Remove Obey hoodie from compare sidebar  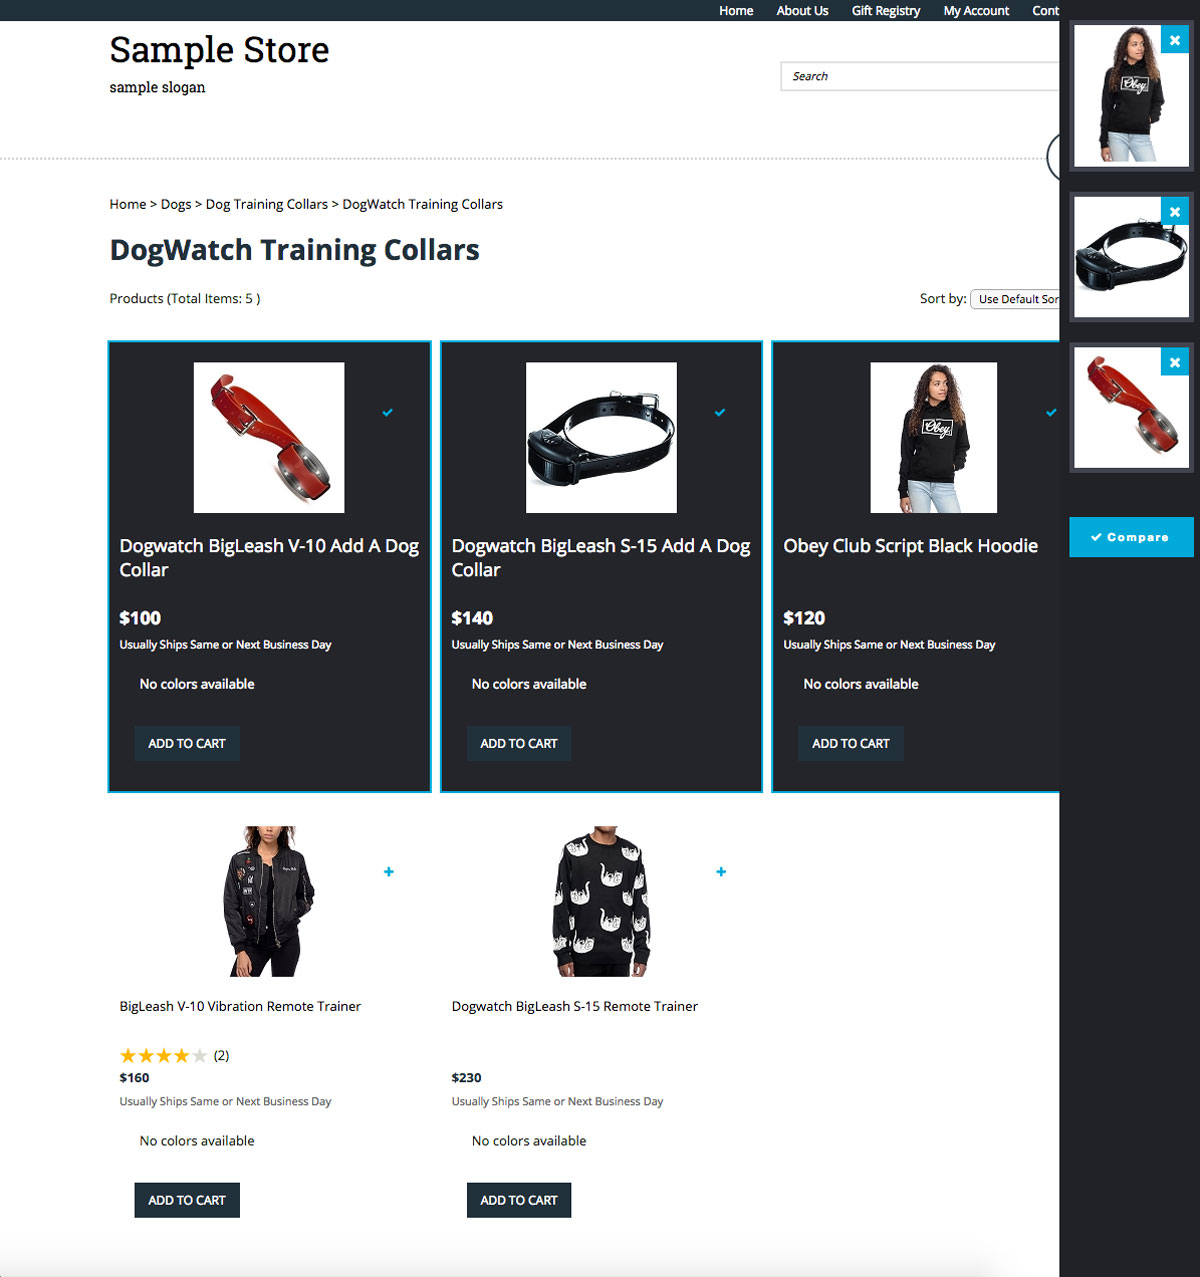(x=1175, y=40)
